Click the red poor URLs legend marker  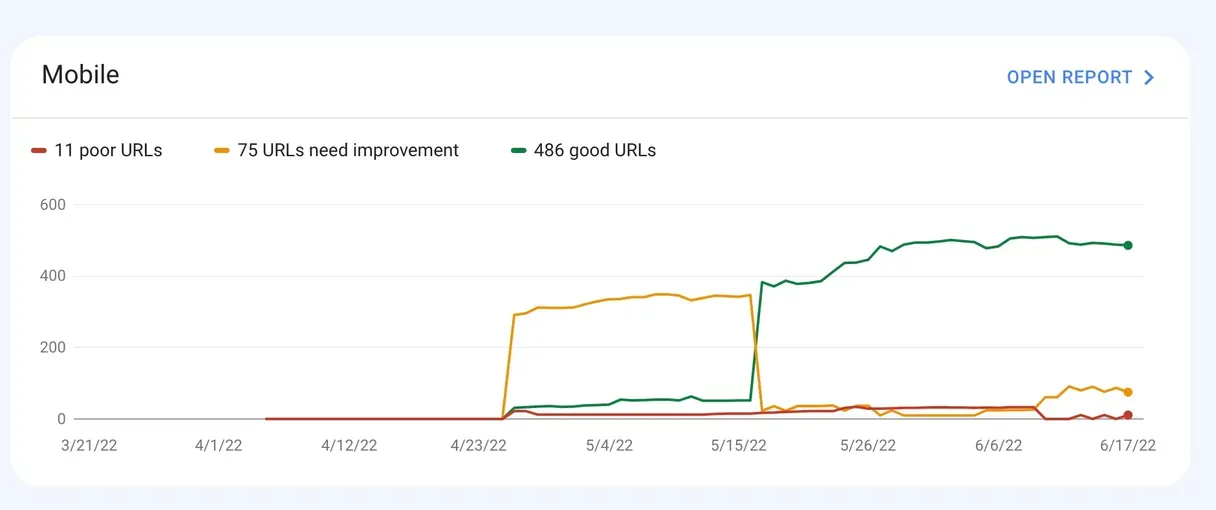(x=39, y=151)
